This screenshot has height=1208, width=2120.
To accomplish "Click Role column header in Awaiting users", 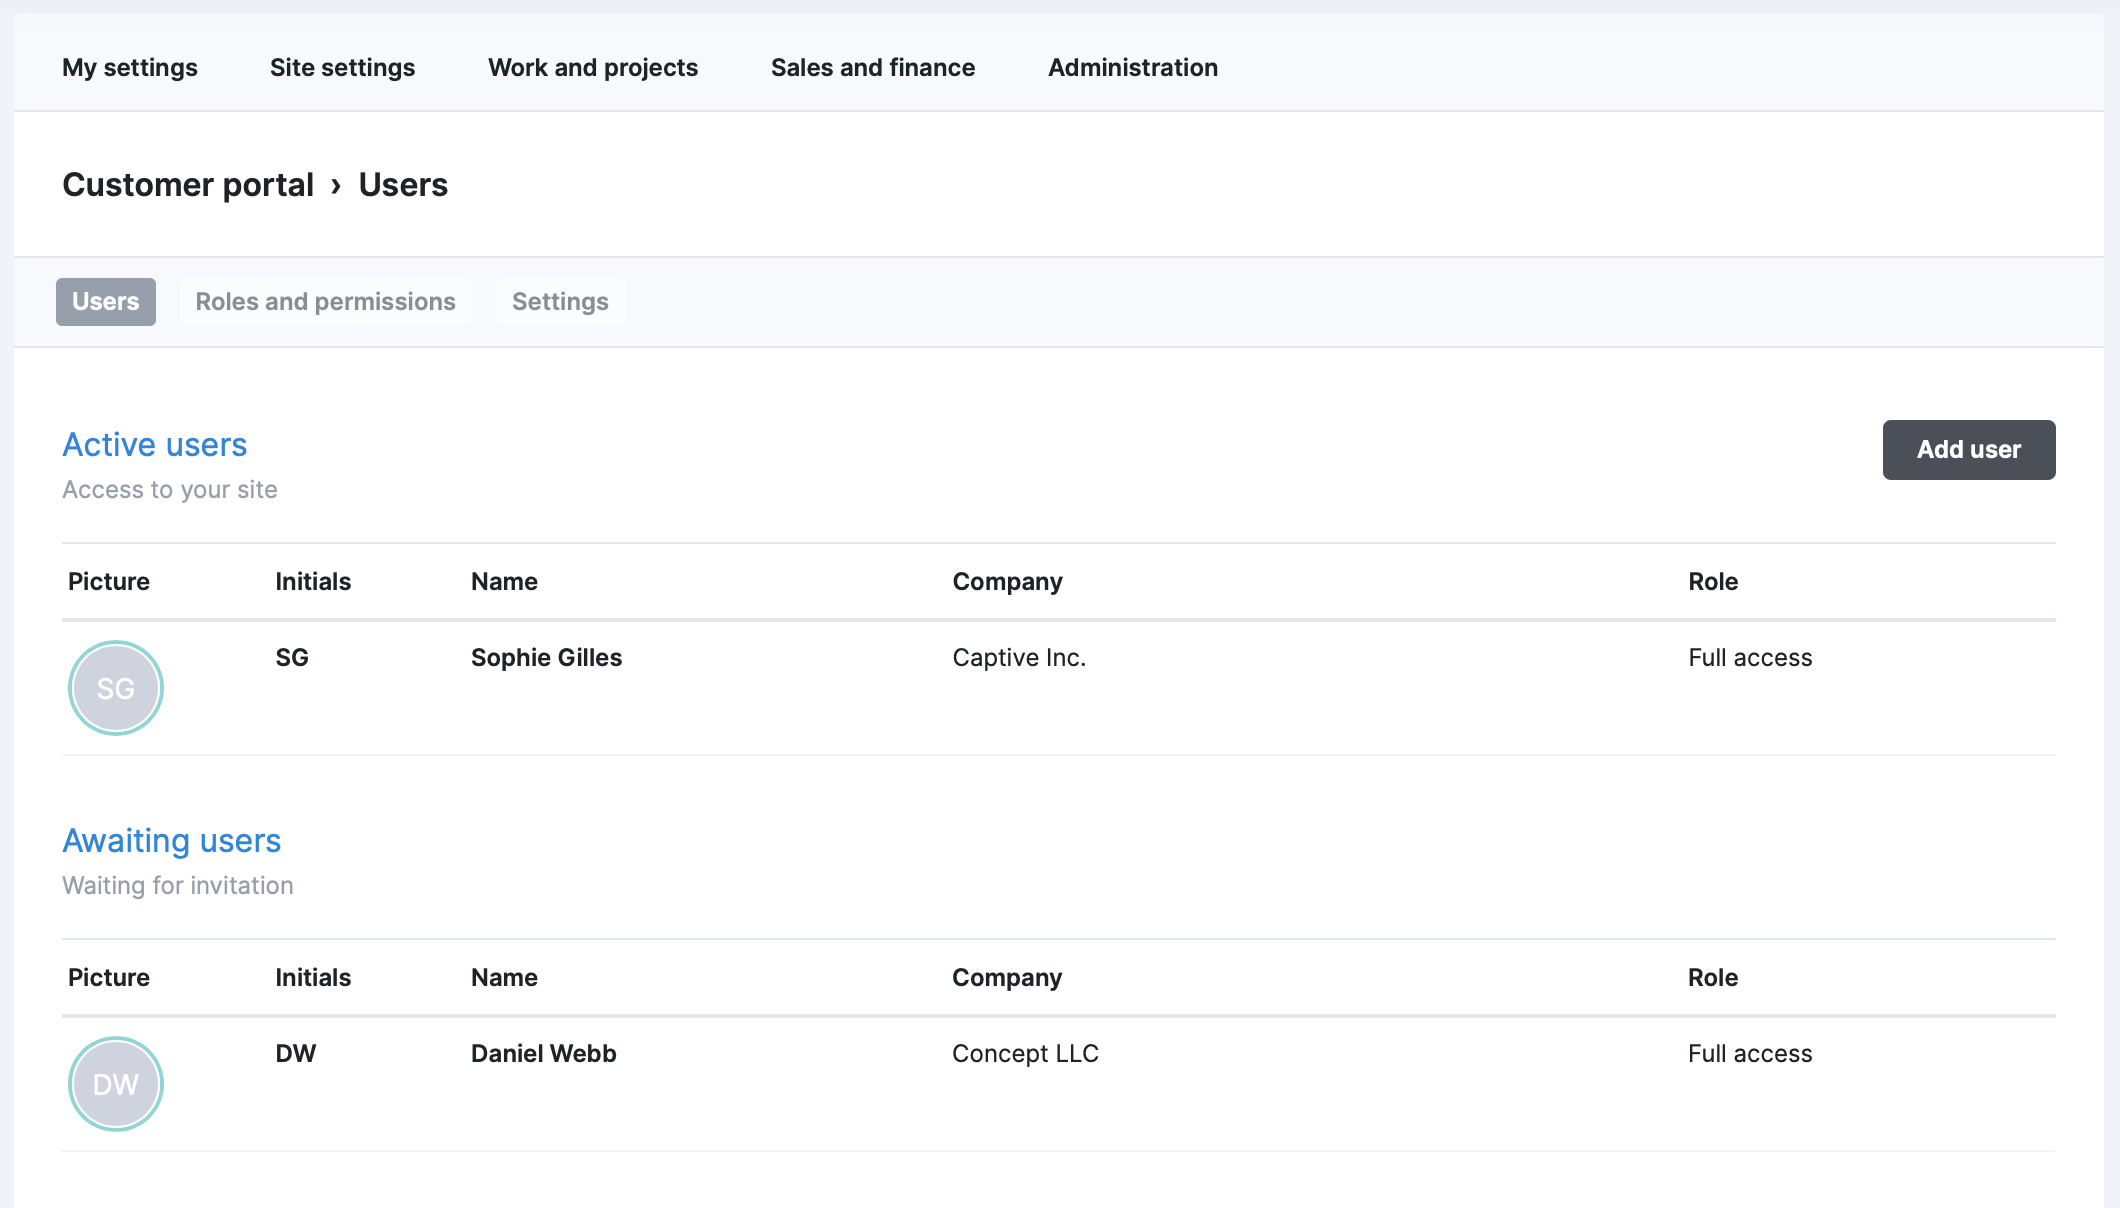I will point(1713,977).
